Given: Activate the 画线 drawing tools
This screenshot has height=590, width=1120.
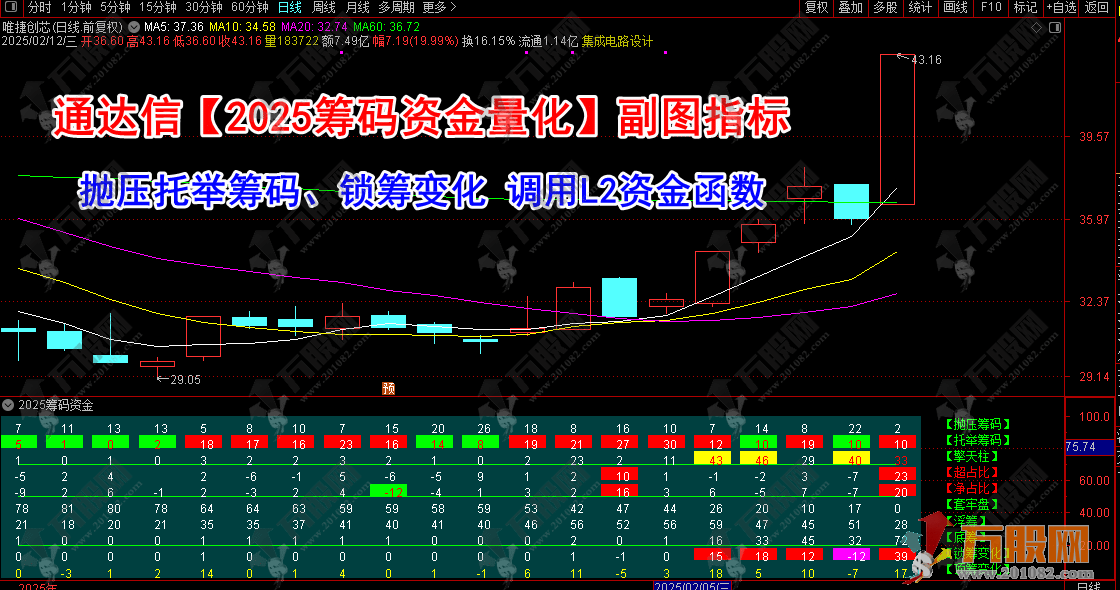Looking at the screenshot, I should pos(955,7).
